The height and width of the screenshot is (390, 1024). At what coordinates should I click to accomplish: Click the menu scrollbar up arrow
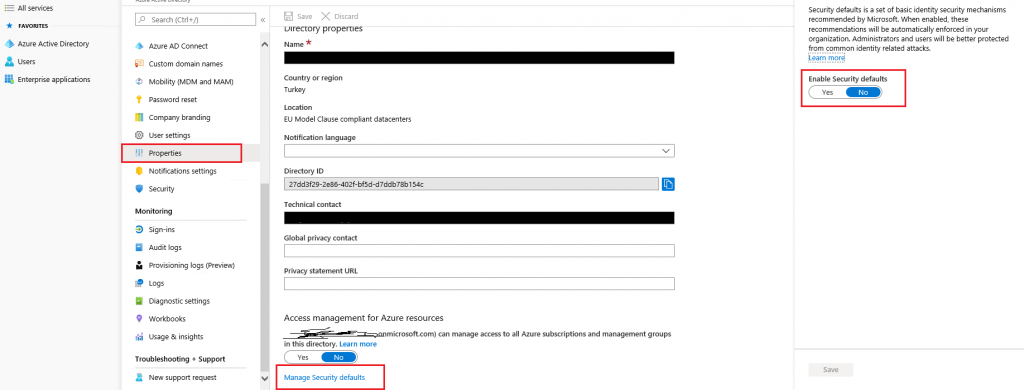(x=264, y=44)
